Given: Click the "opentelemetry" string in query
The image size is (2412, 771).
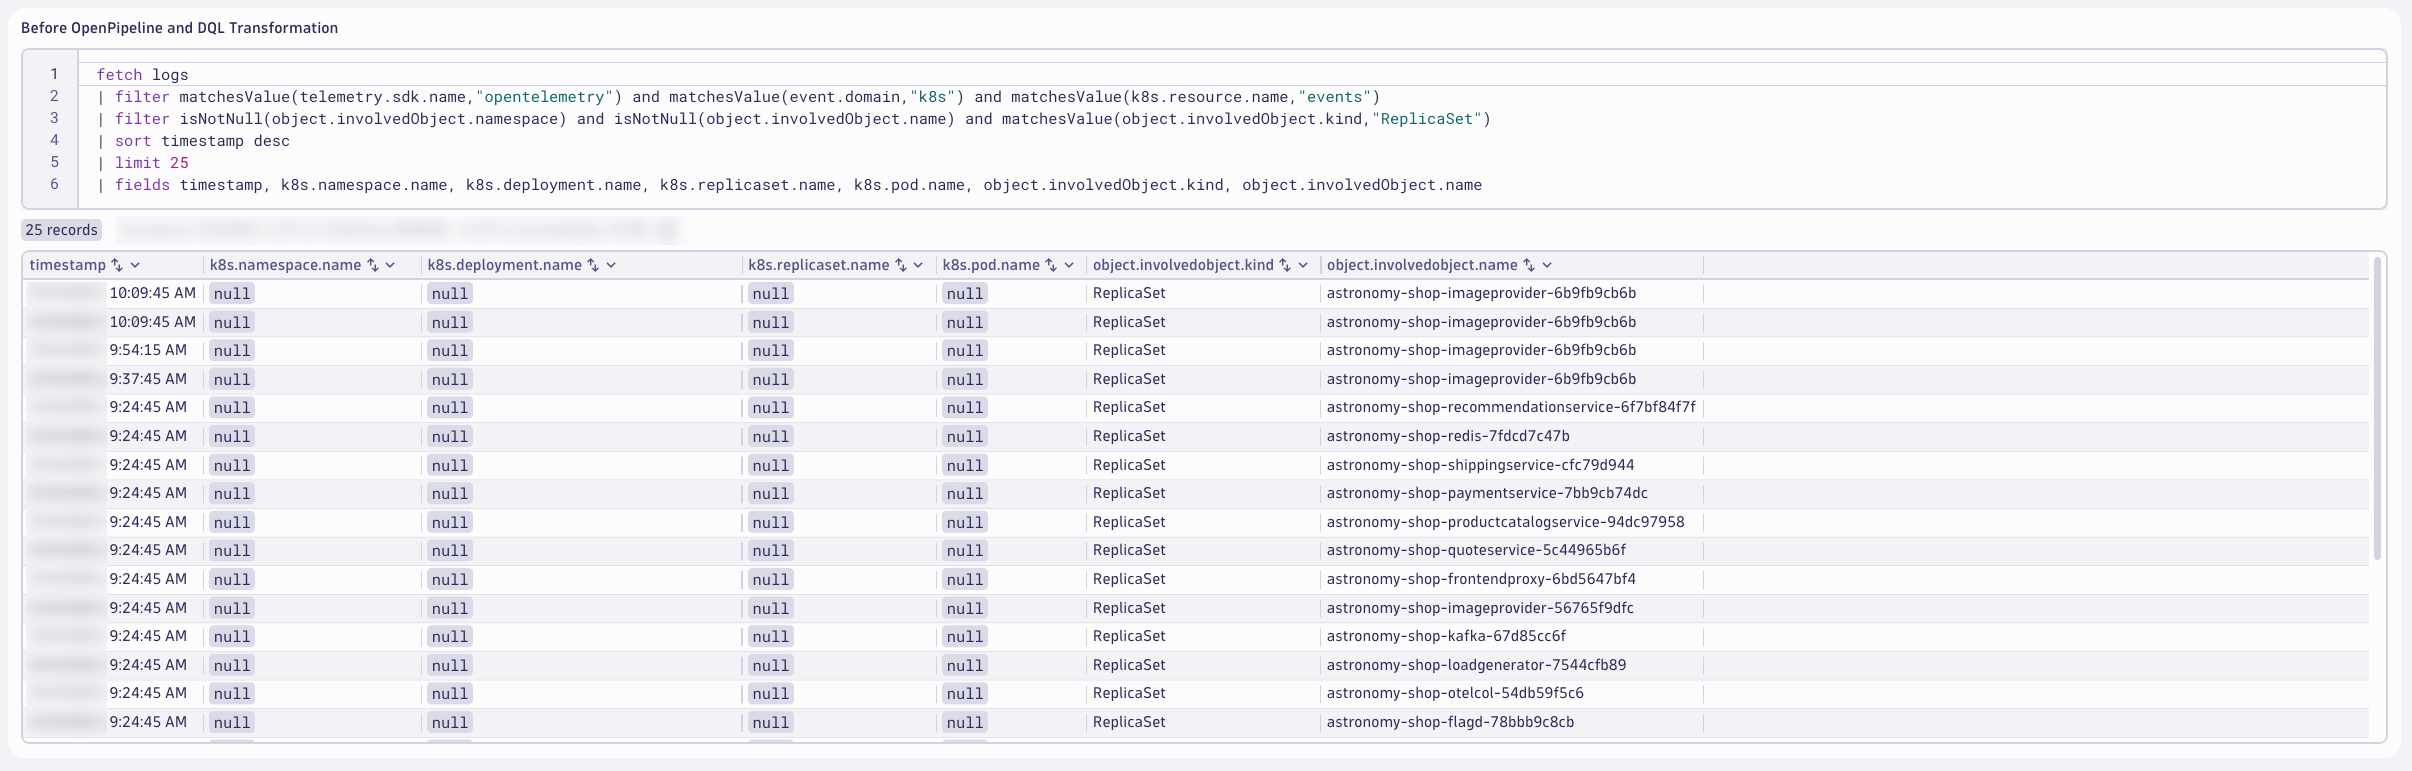Looking at the screenshot, I should (544, 97).
